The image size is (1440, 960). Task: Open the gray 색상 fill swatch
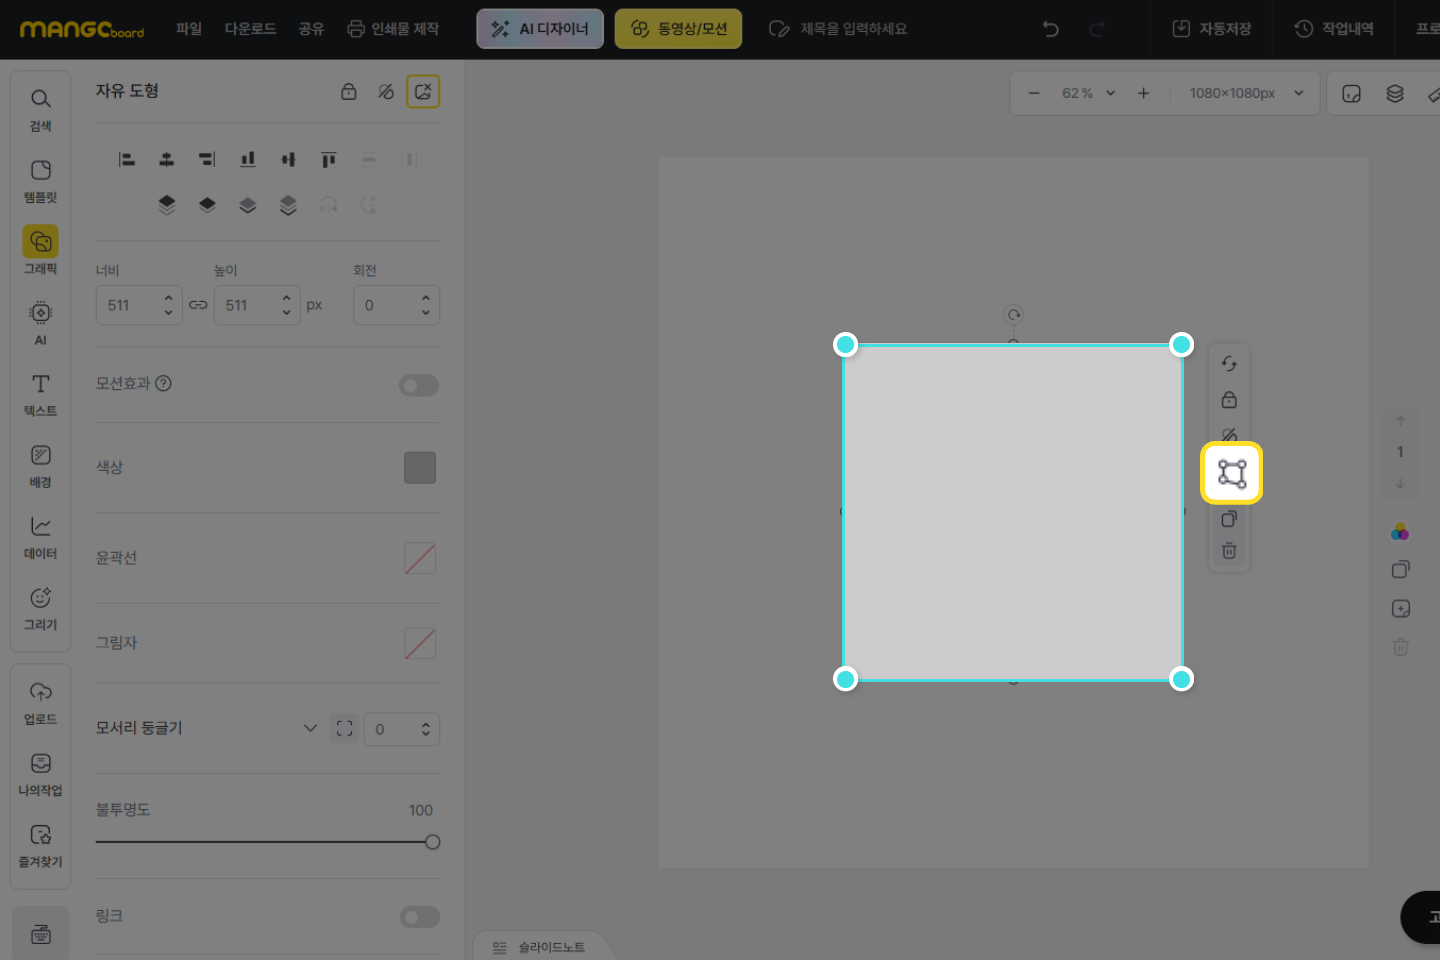(x=420, y=468)
